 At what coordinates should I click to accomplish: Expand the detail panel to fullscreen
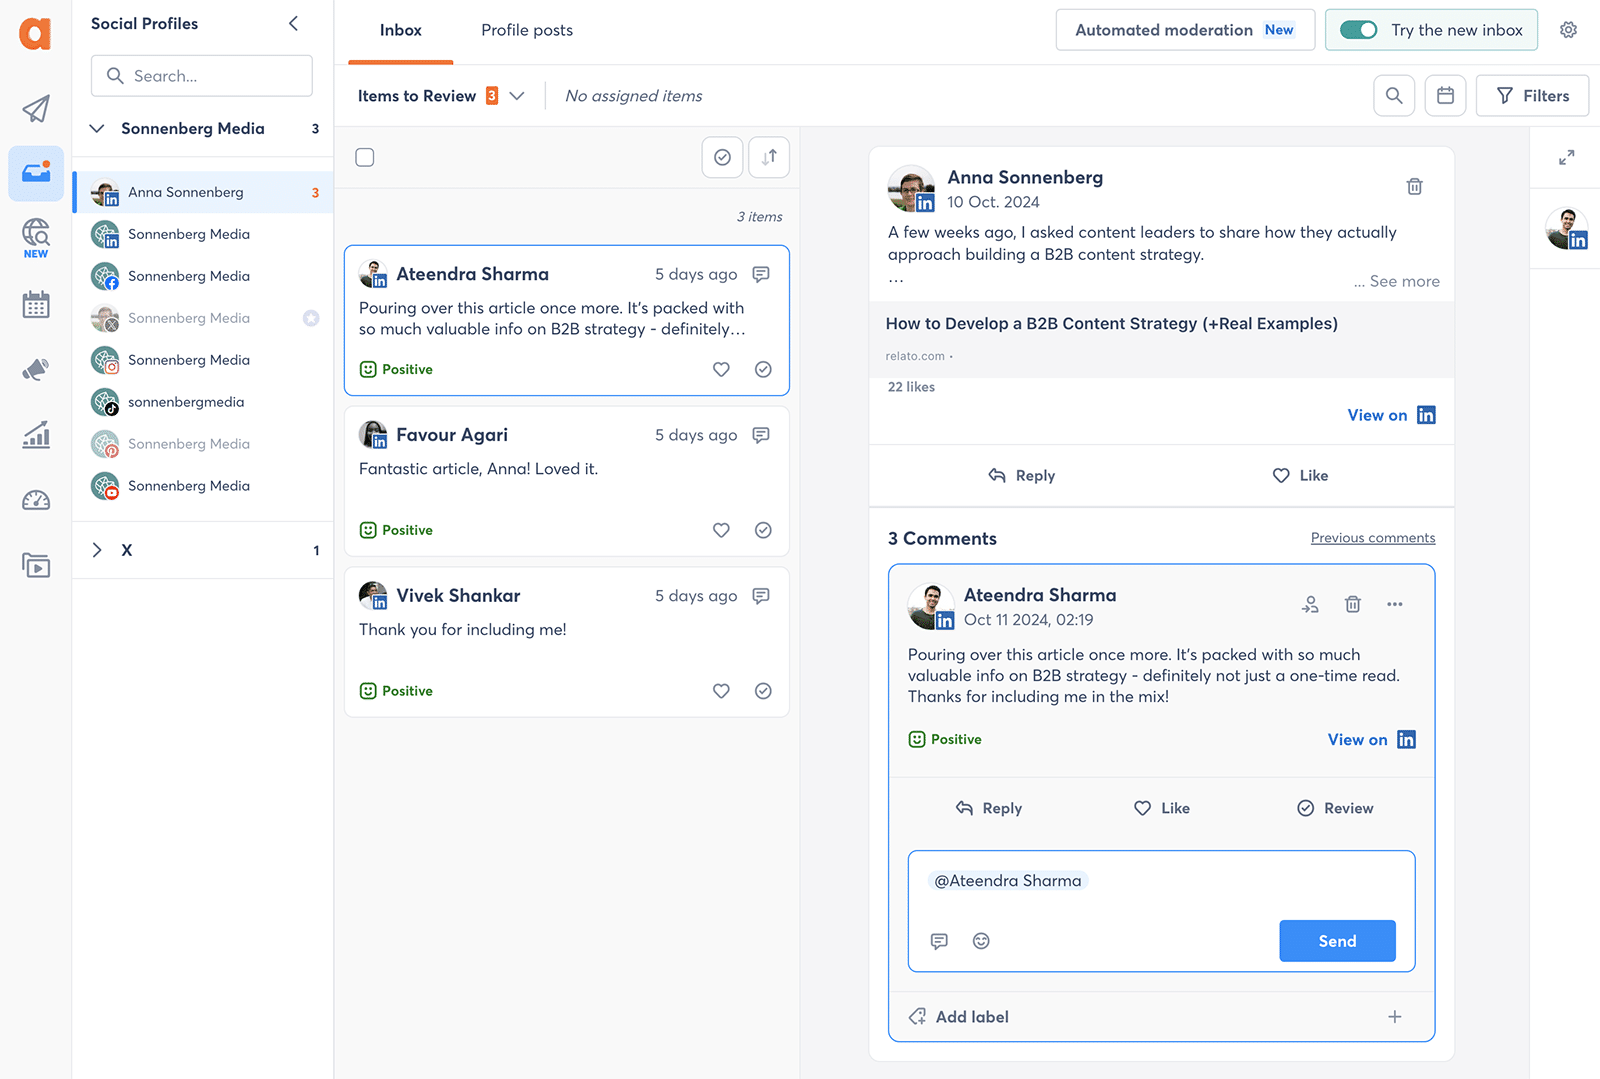(x=1566, y=158)
